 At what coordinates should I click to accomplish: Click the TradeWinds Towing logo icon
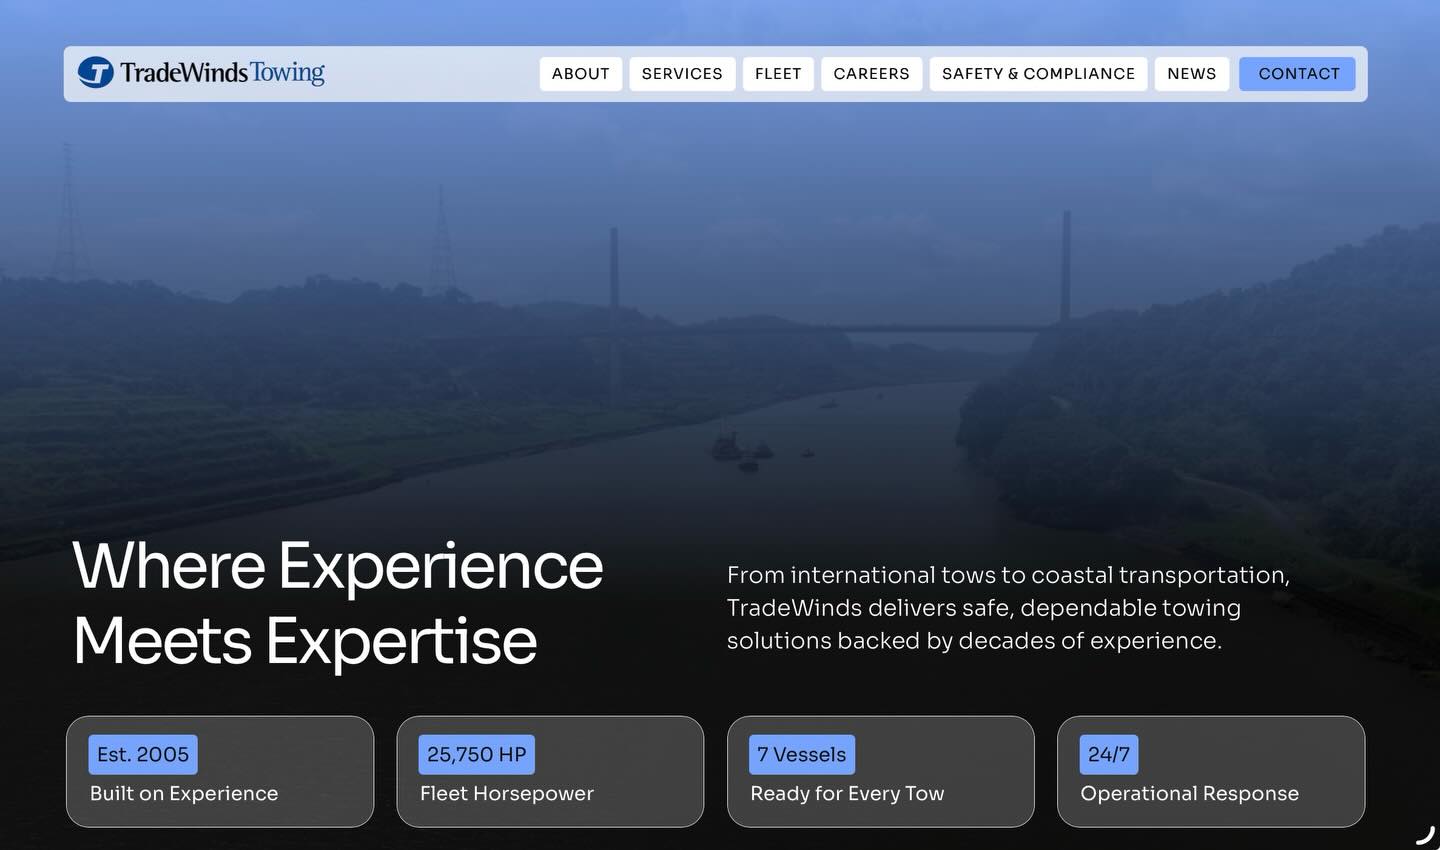click(96, 72)
